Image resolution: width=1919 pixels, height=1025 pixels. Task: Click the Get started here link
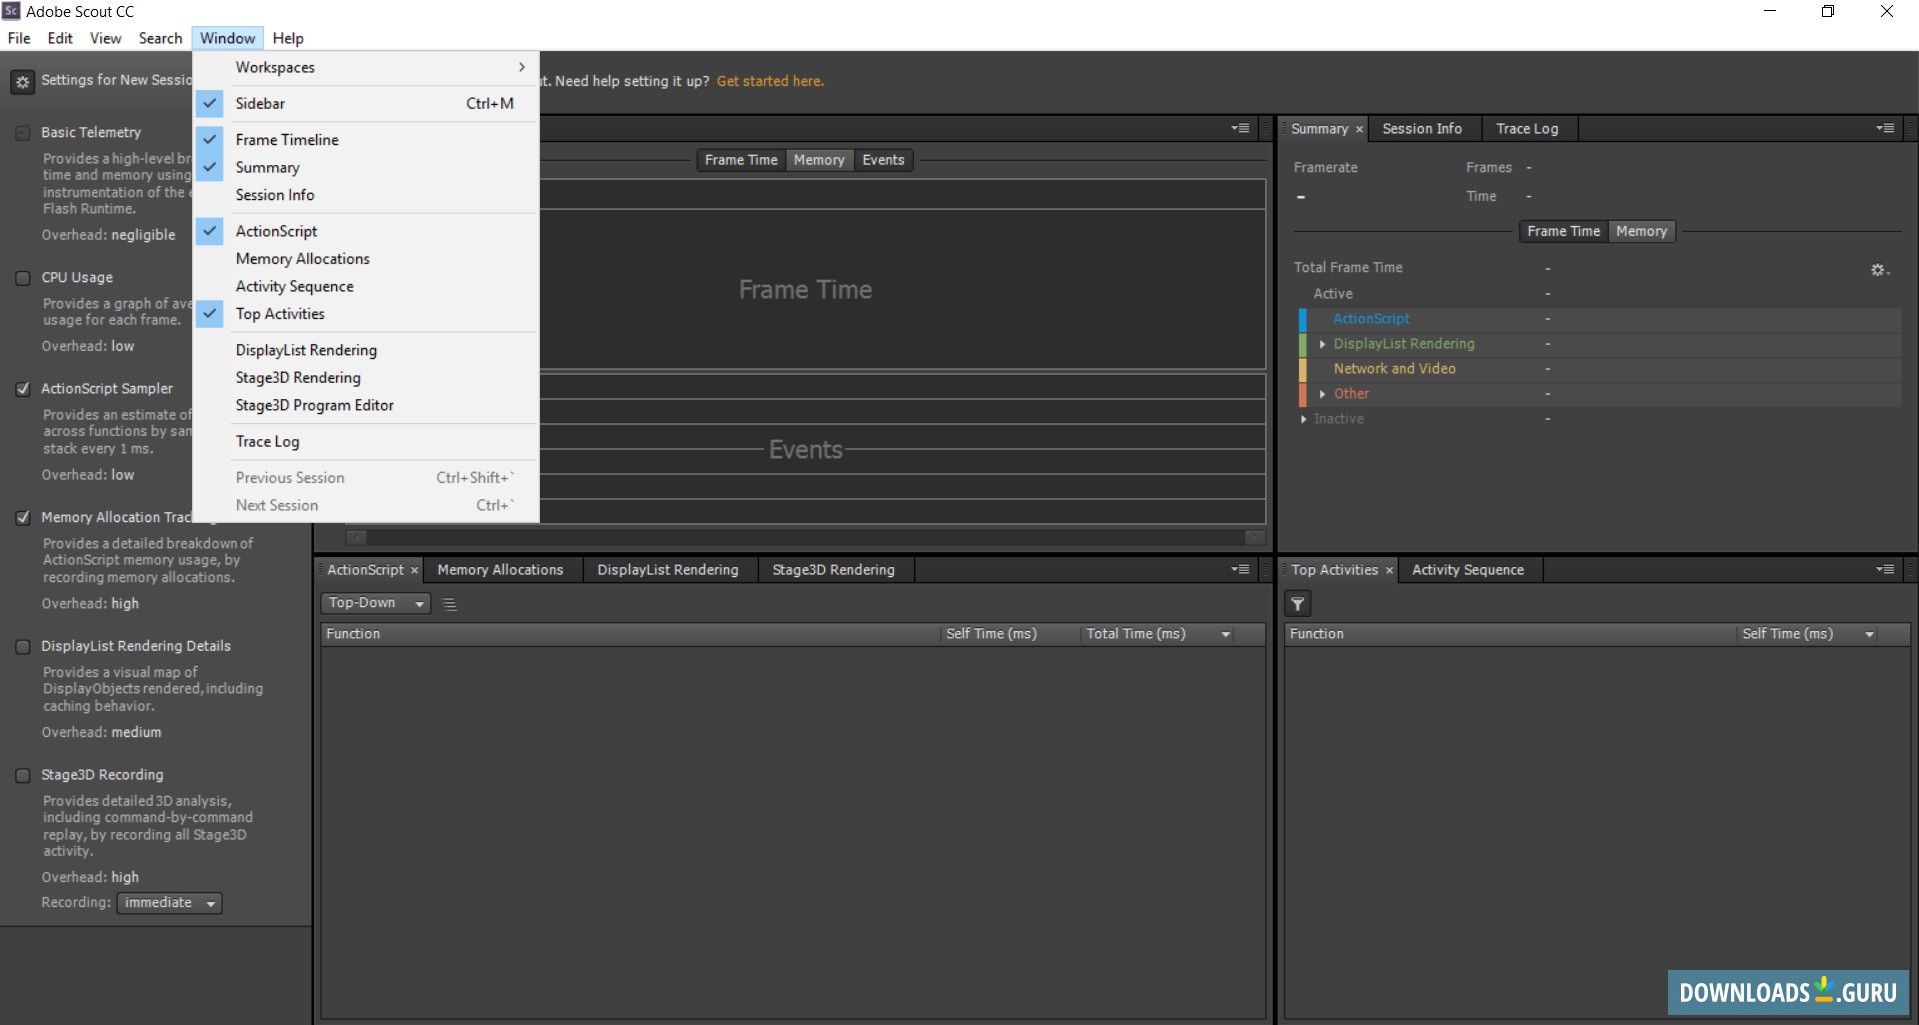770,81
